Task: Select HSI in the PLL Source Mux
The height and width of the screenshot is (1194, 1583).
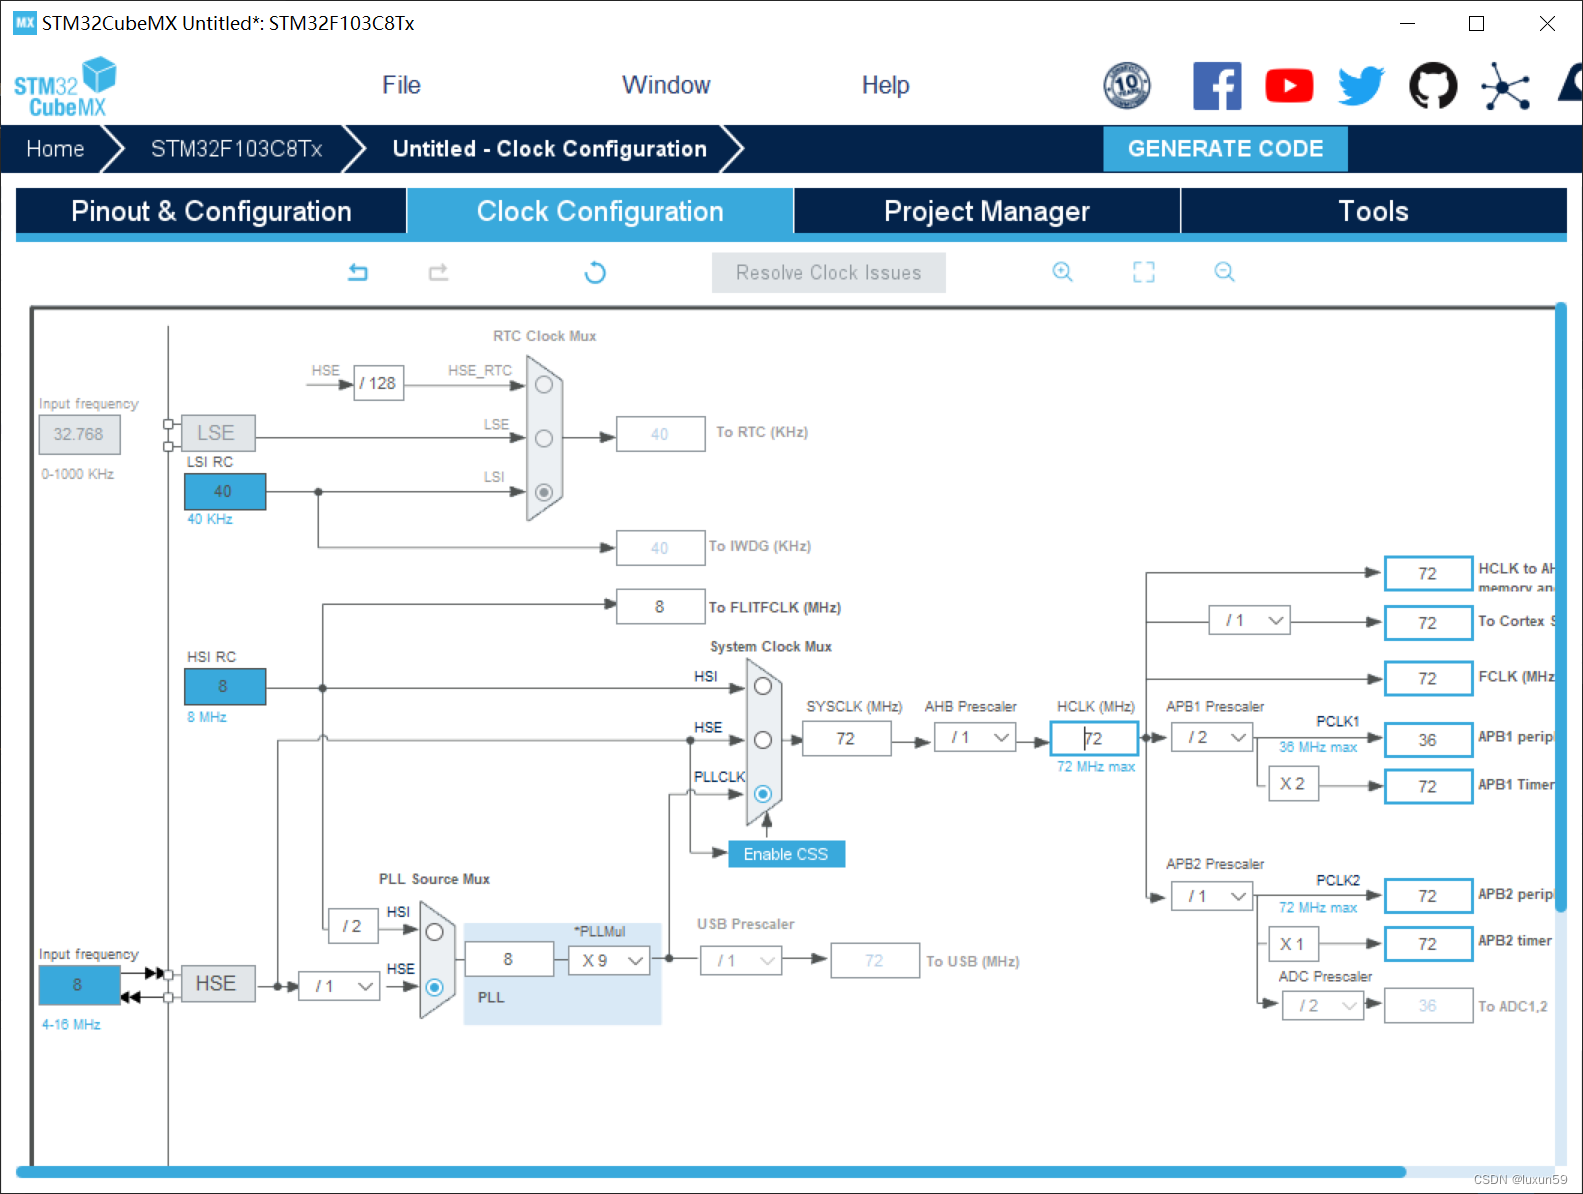Action: pos(434,932)
